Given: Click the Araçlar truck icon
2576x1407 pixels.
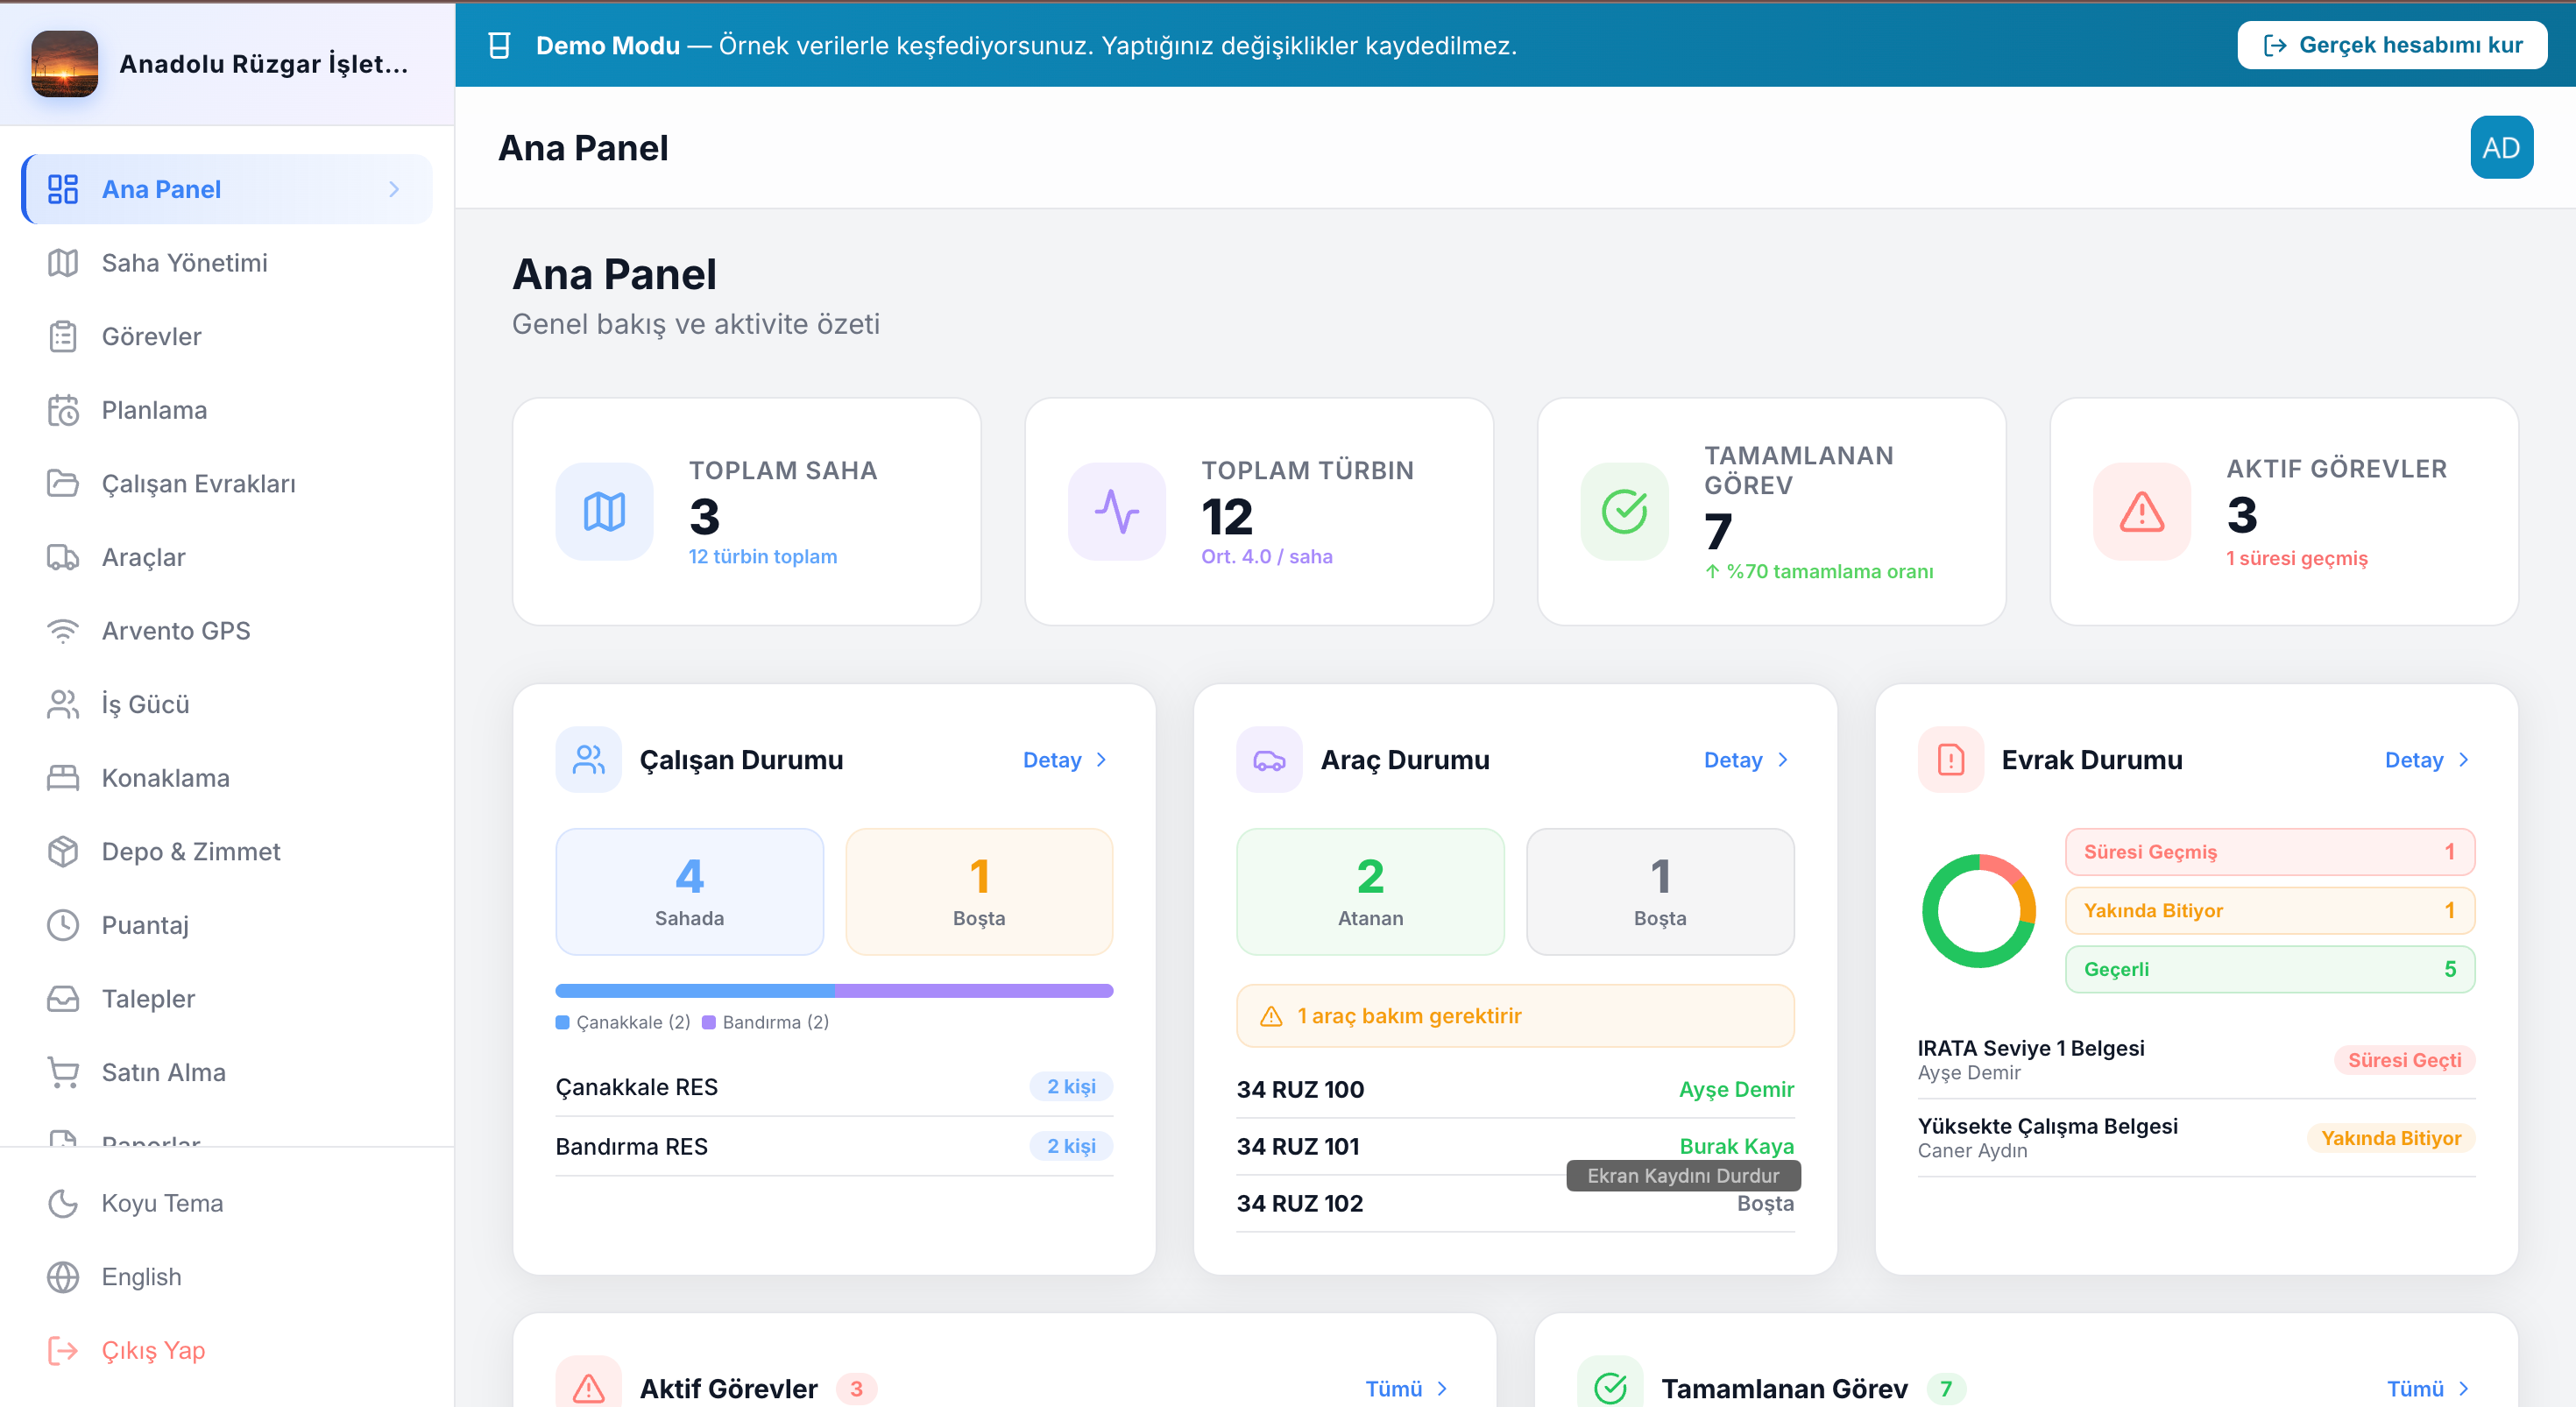Looking at the screenshot, I should coord(62,557).
